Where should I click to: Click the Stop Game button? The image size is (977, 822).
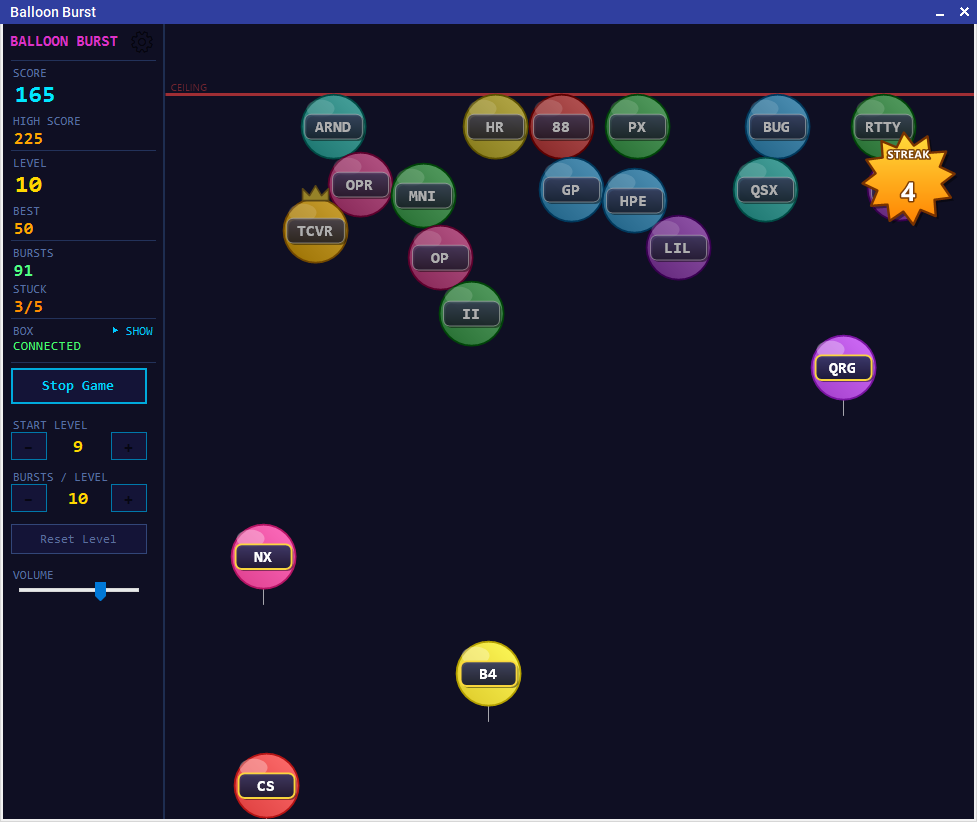point(79,386)
